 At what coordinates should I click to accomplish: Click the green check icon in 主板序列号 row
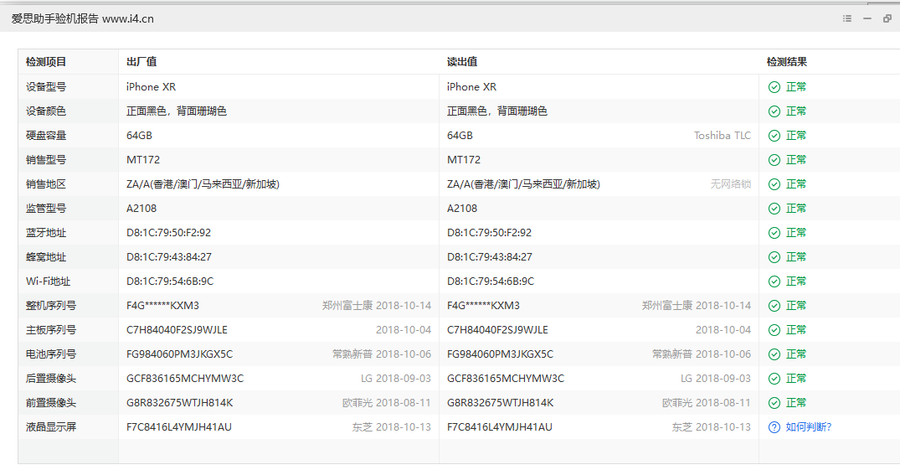[x=774, y=330]
